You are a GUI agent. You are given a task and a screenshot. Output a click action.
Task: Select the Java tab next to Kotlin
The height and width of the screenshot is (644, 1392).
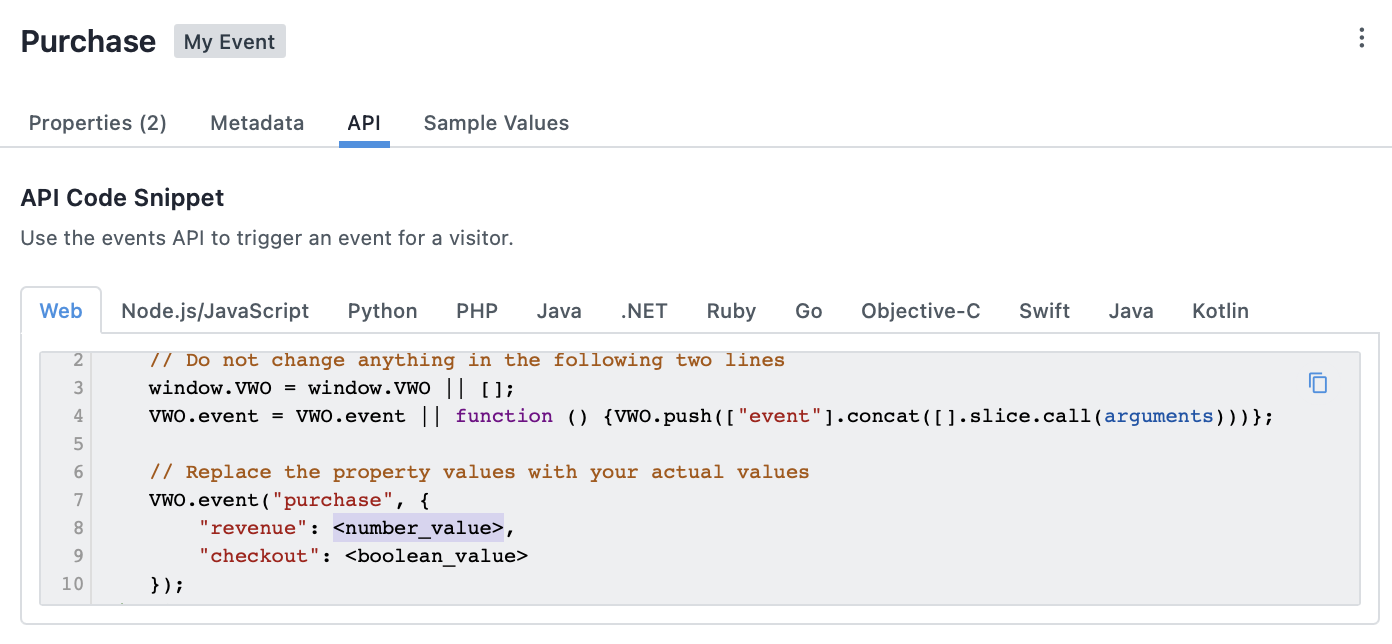coord(1131,311)
